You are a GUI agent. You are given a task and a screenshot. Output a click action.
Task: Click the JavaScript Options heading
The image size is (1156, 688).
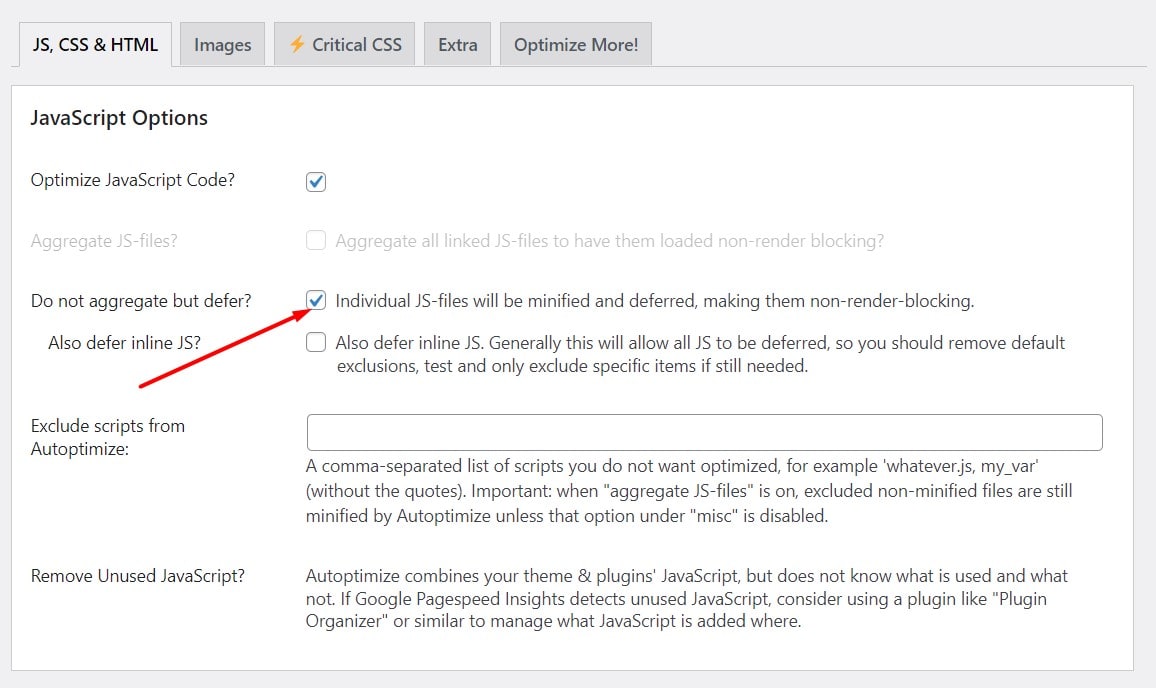point(118,117)
